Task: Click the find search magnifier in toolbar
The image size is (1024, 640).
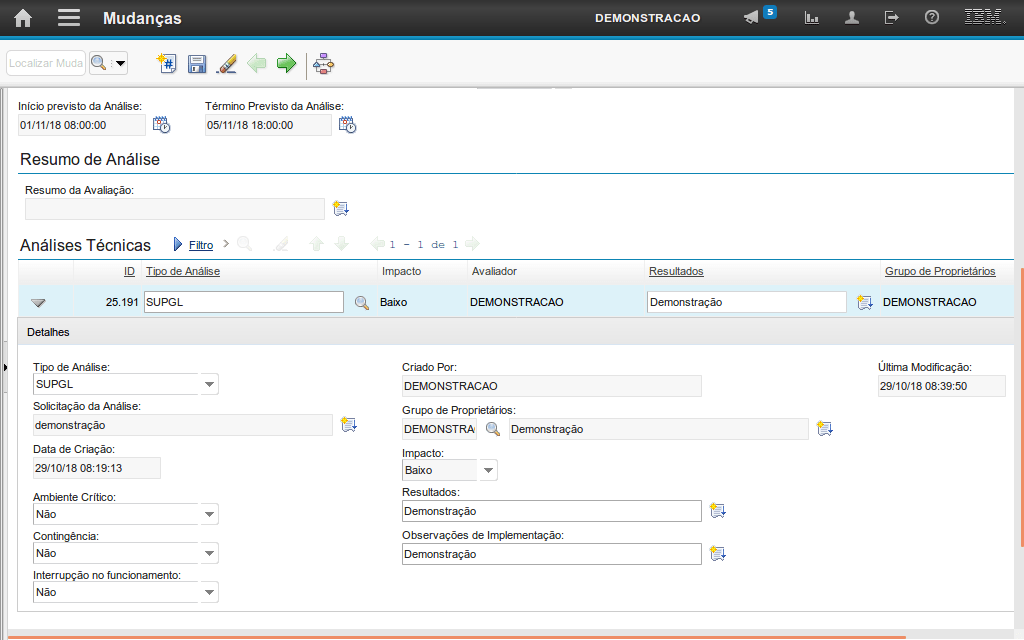Action: coord(99,63)
